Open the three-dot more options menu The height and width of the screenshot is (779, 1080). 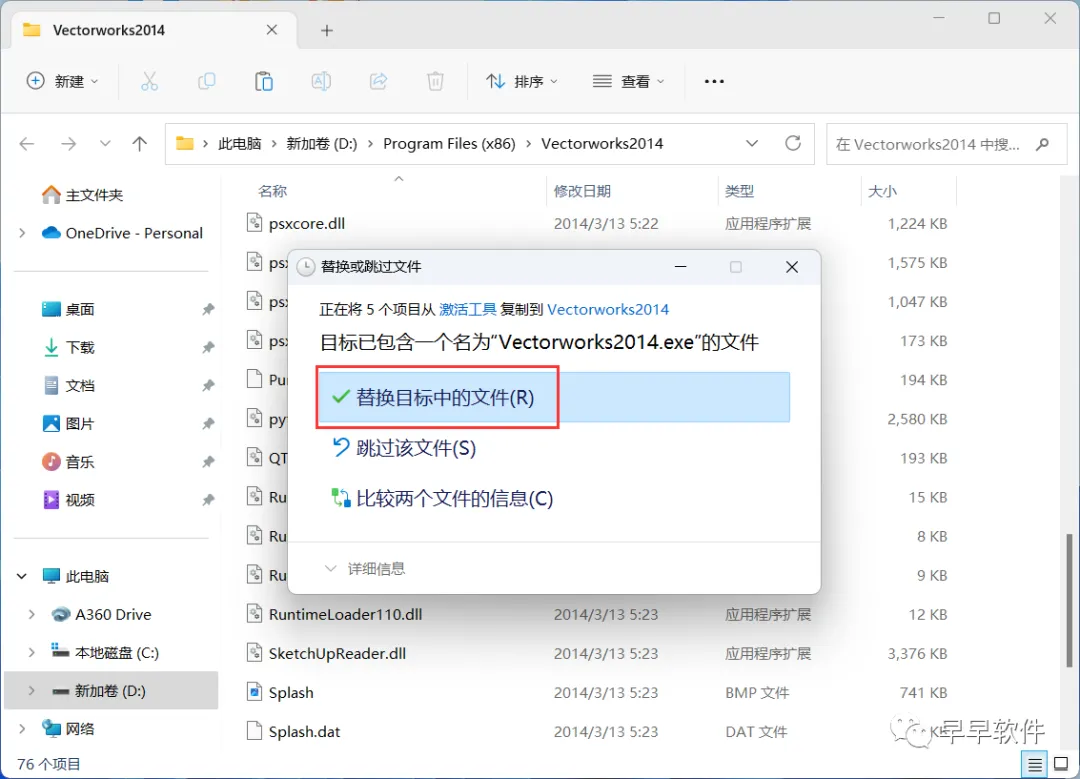click(714, 81)
